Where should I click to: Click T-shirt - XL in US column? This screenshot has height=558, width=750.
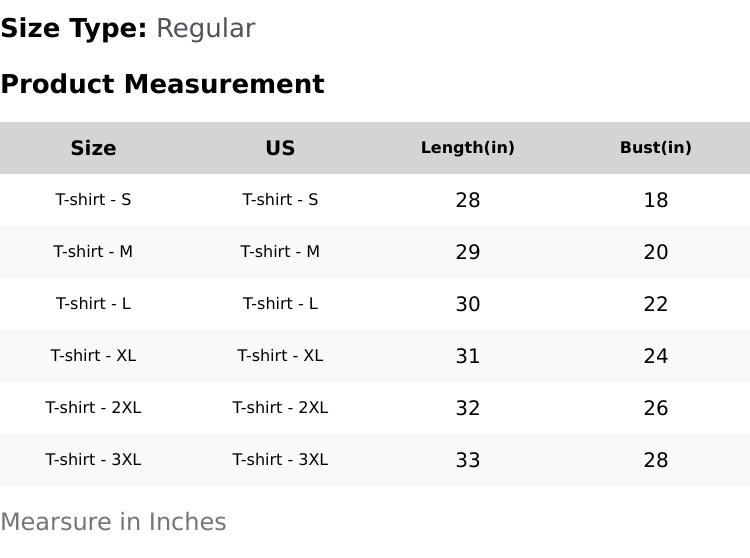280,356
